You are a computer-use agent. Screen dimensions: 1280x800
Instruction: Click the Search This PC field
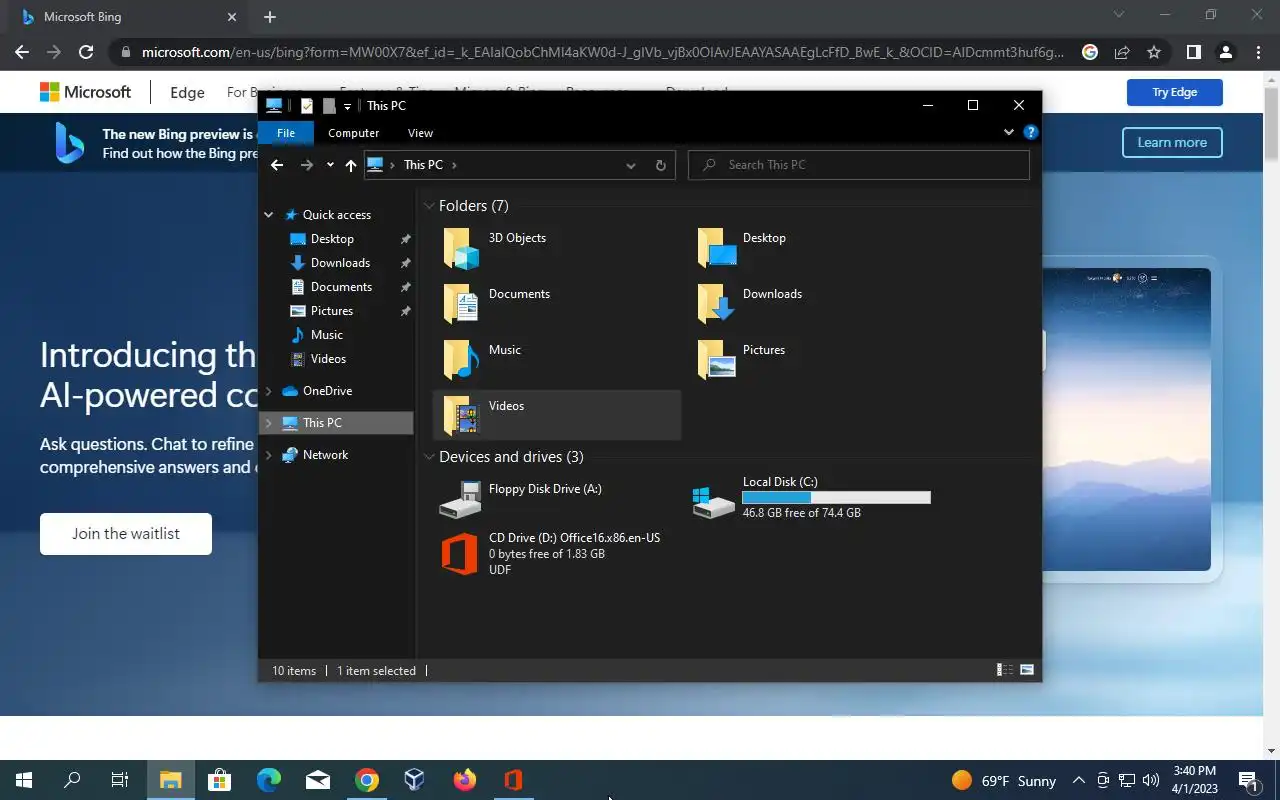(859, 165)
